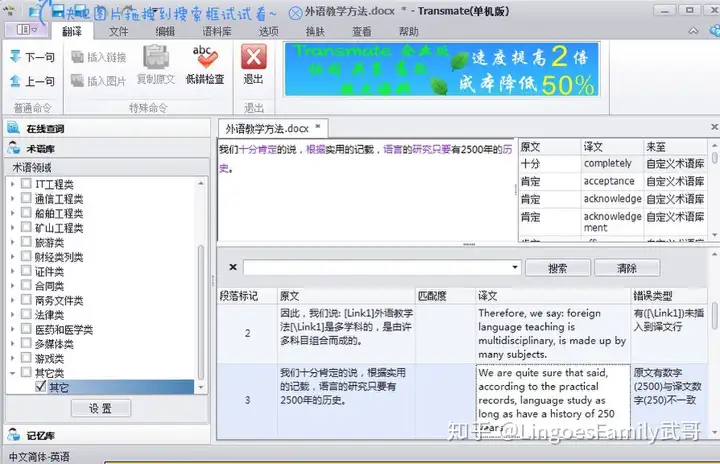720x464 pixels.
Task: Switch to the 翻译 ribbon tab
Action: point(72,31)
